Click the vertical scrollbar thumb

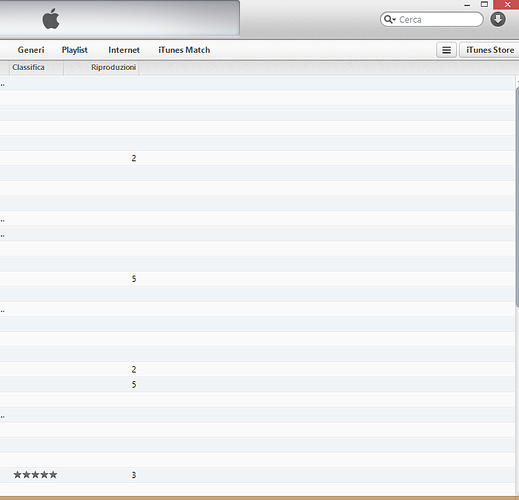coord(517,197)
